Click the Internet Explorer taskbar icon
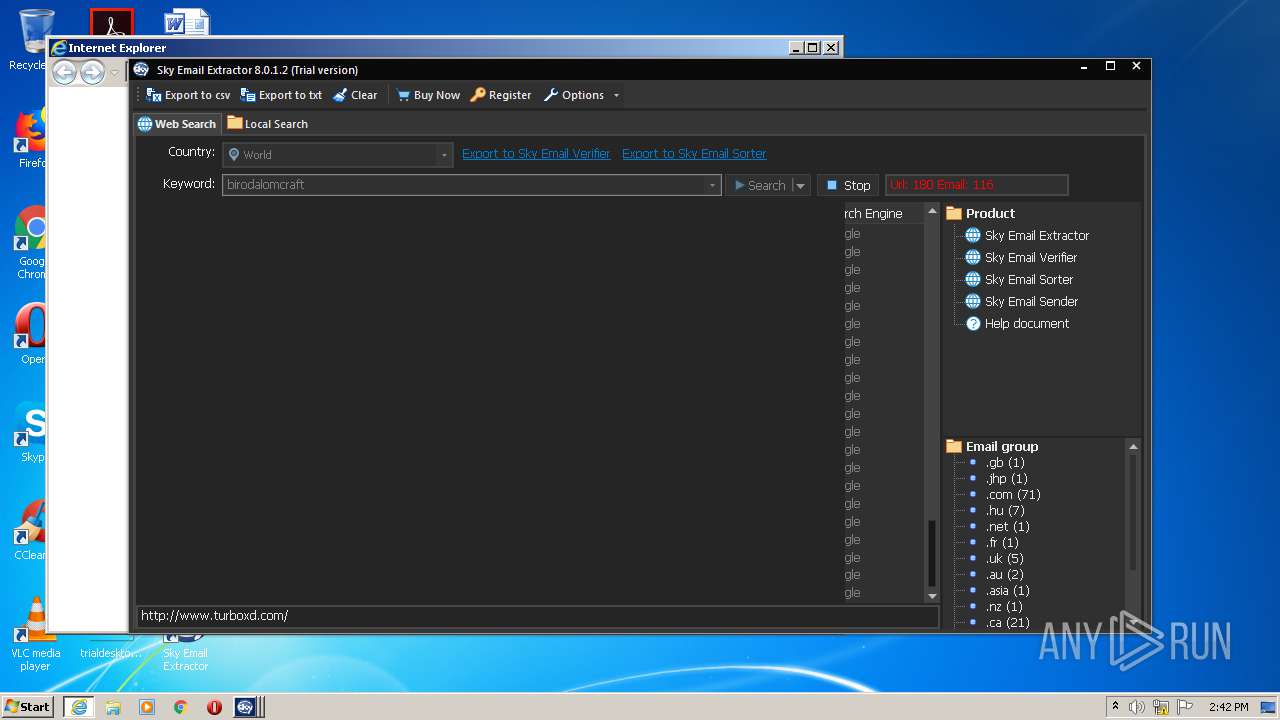1280x720 pixels. click(78, 707)
